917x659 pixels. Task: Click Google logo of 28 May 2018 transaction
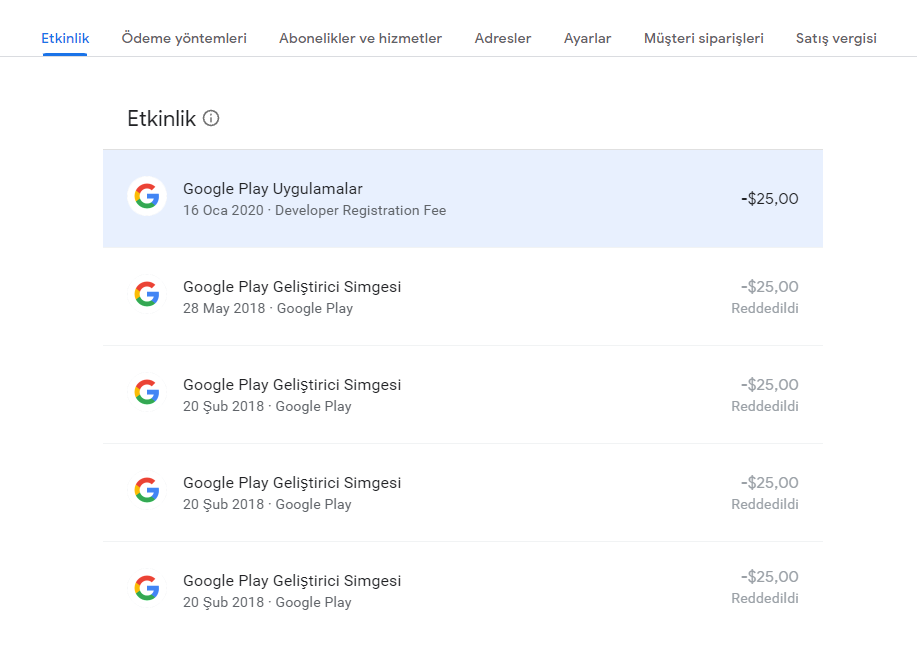point(147,294)
